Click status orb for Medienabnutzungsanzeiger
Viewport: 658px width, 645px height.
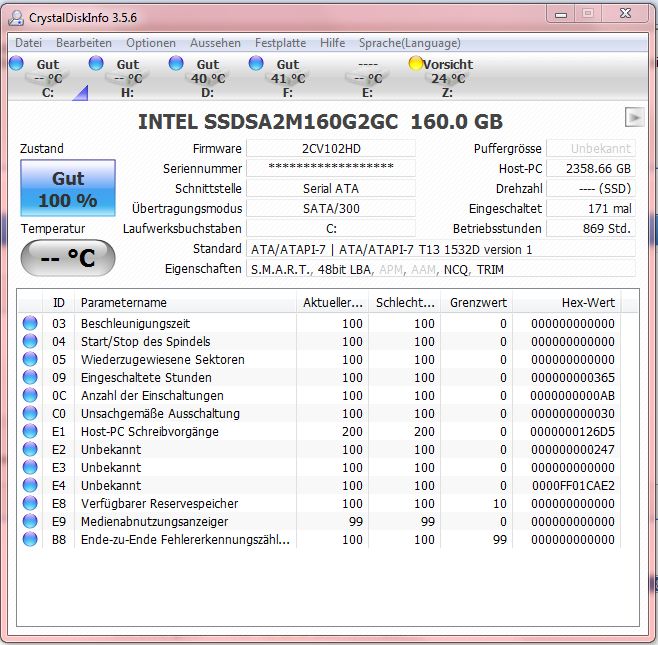30,522
